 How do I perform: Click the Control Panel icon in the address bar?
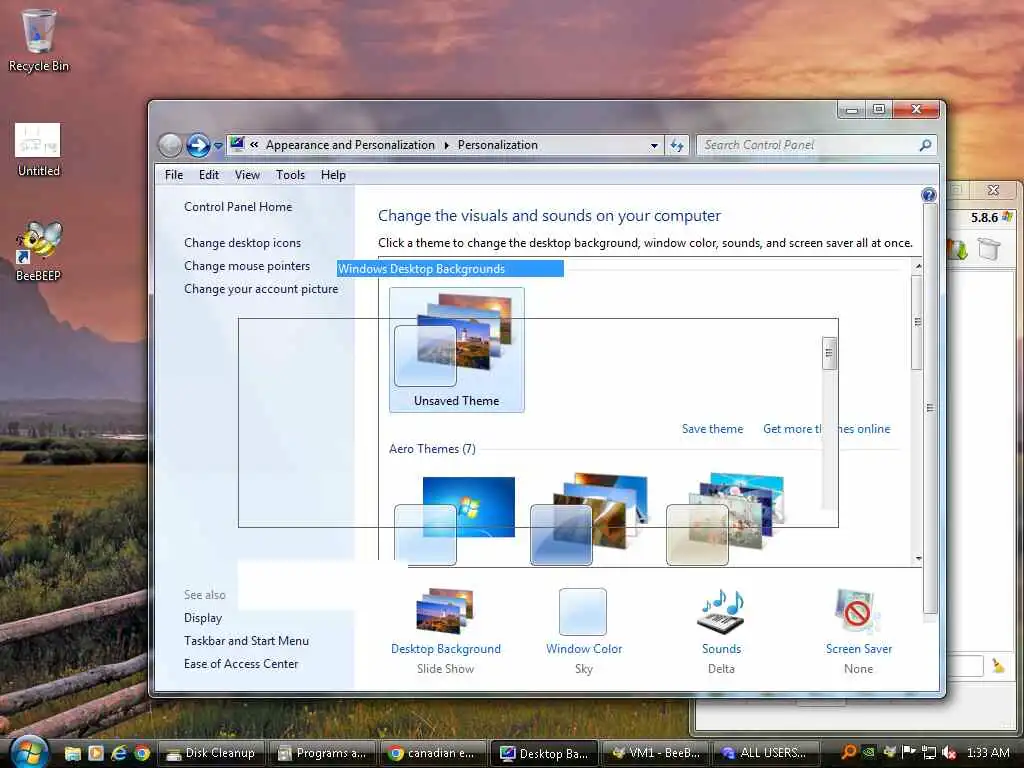pos(238,144)
